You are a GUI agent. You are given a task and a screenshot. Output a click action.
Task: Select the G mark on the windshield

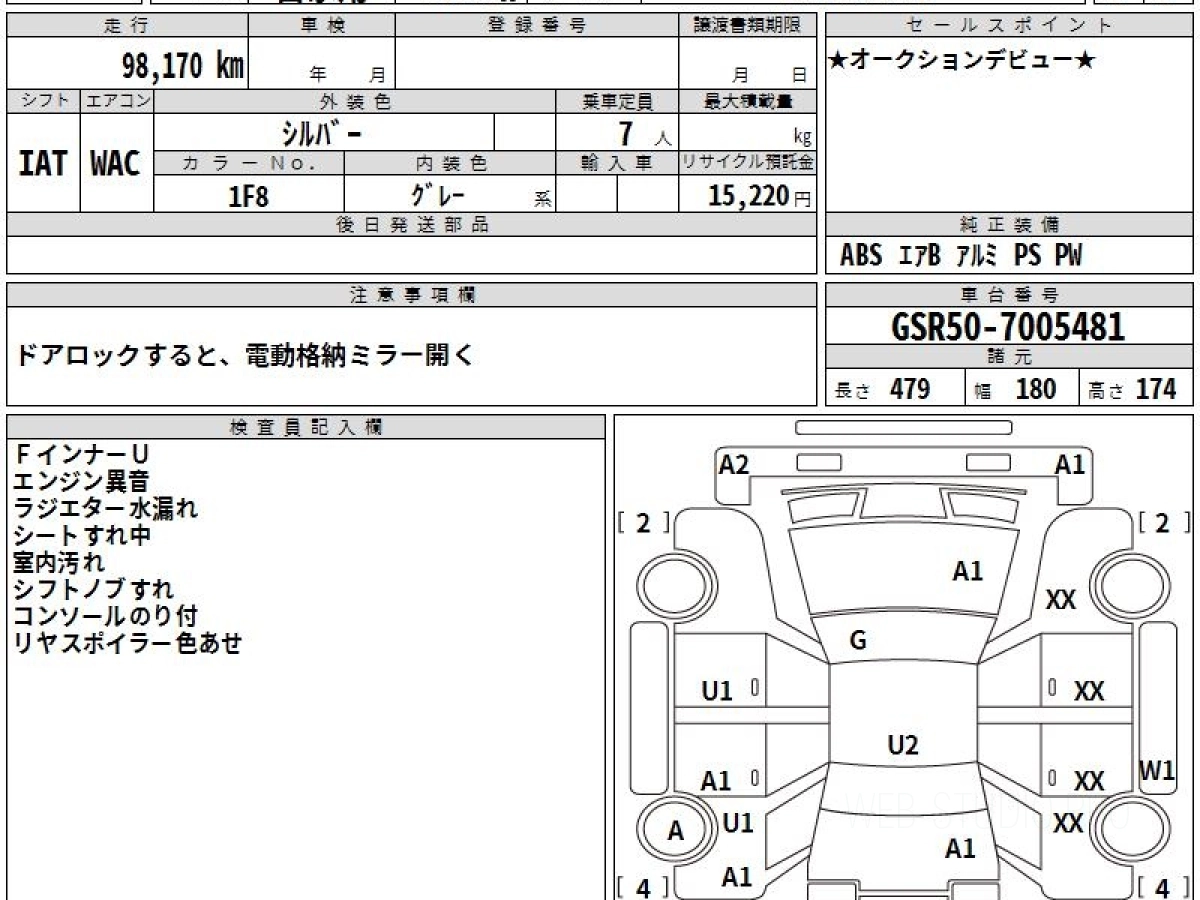[857, 641]
